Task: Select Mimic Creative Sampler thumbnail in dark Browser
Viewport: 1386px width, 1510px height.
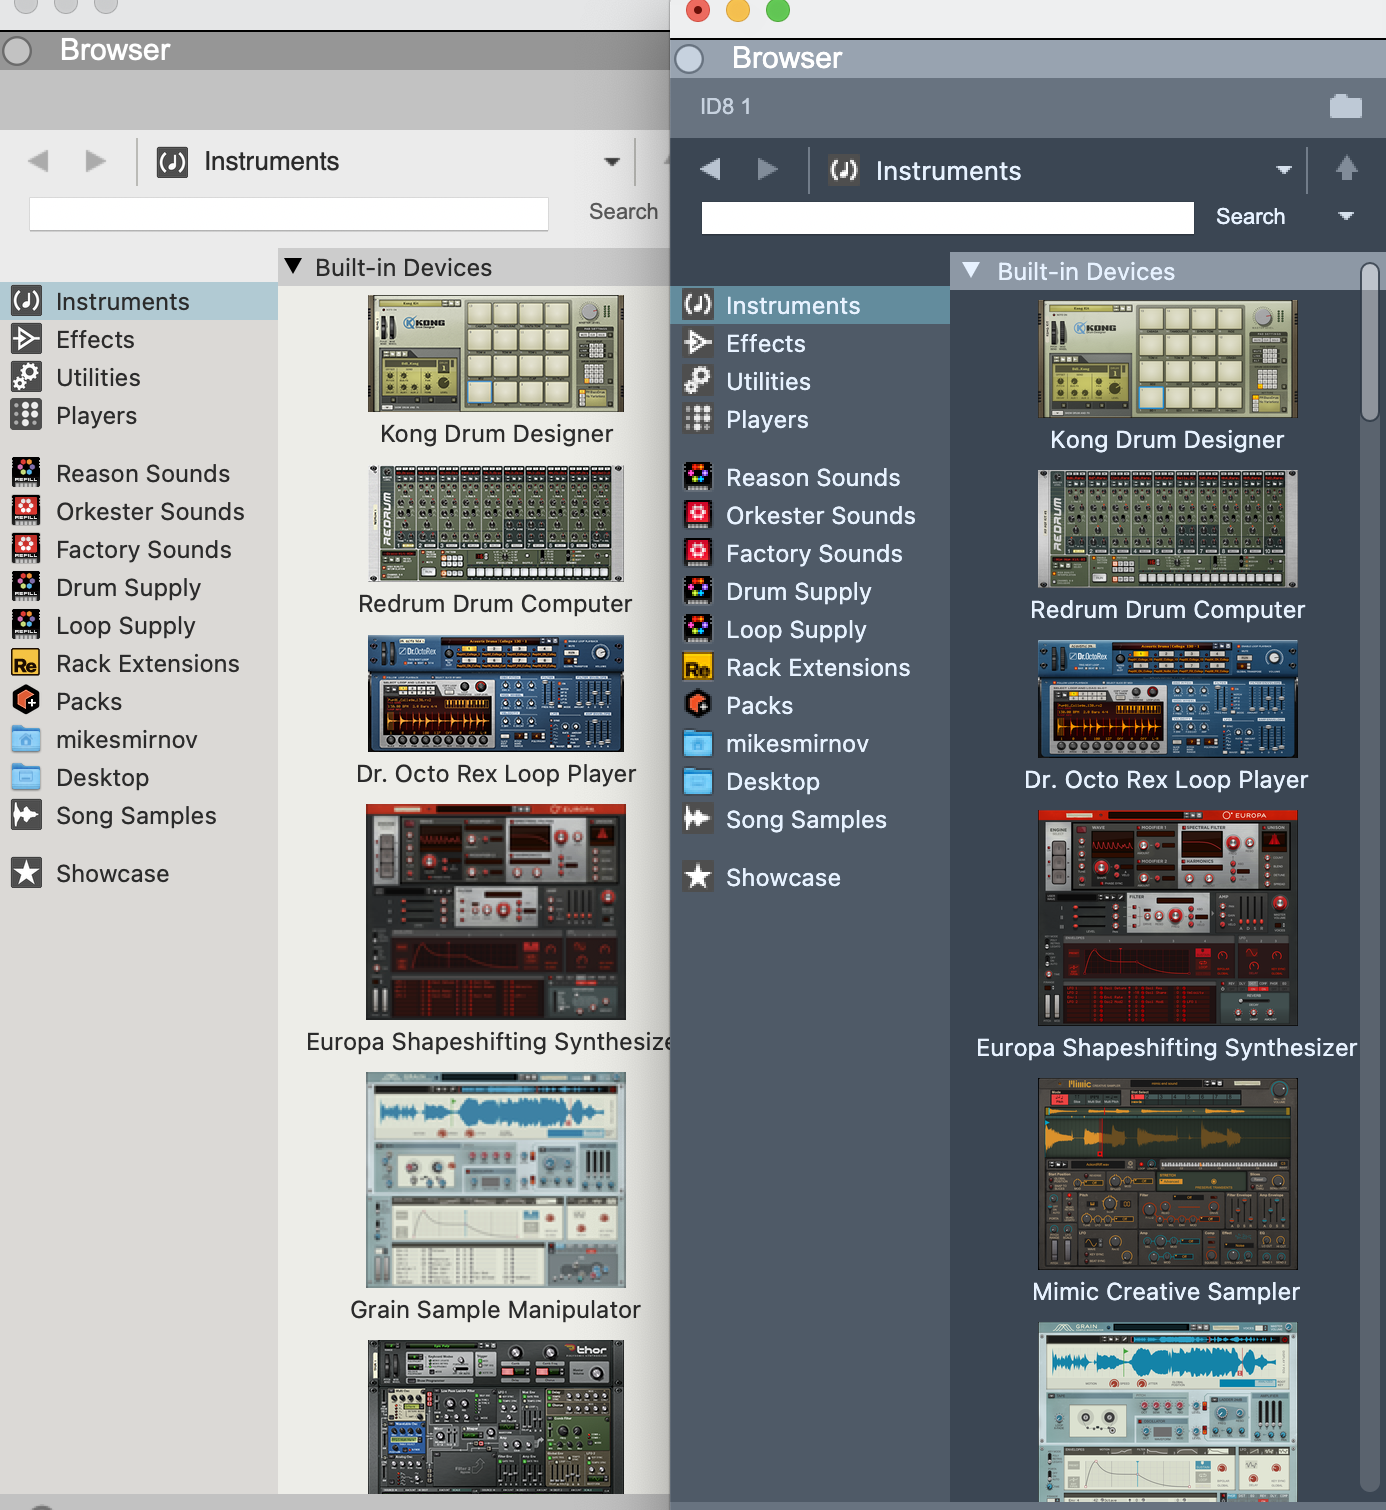Action: coord(1168,1174)
